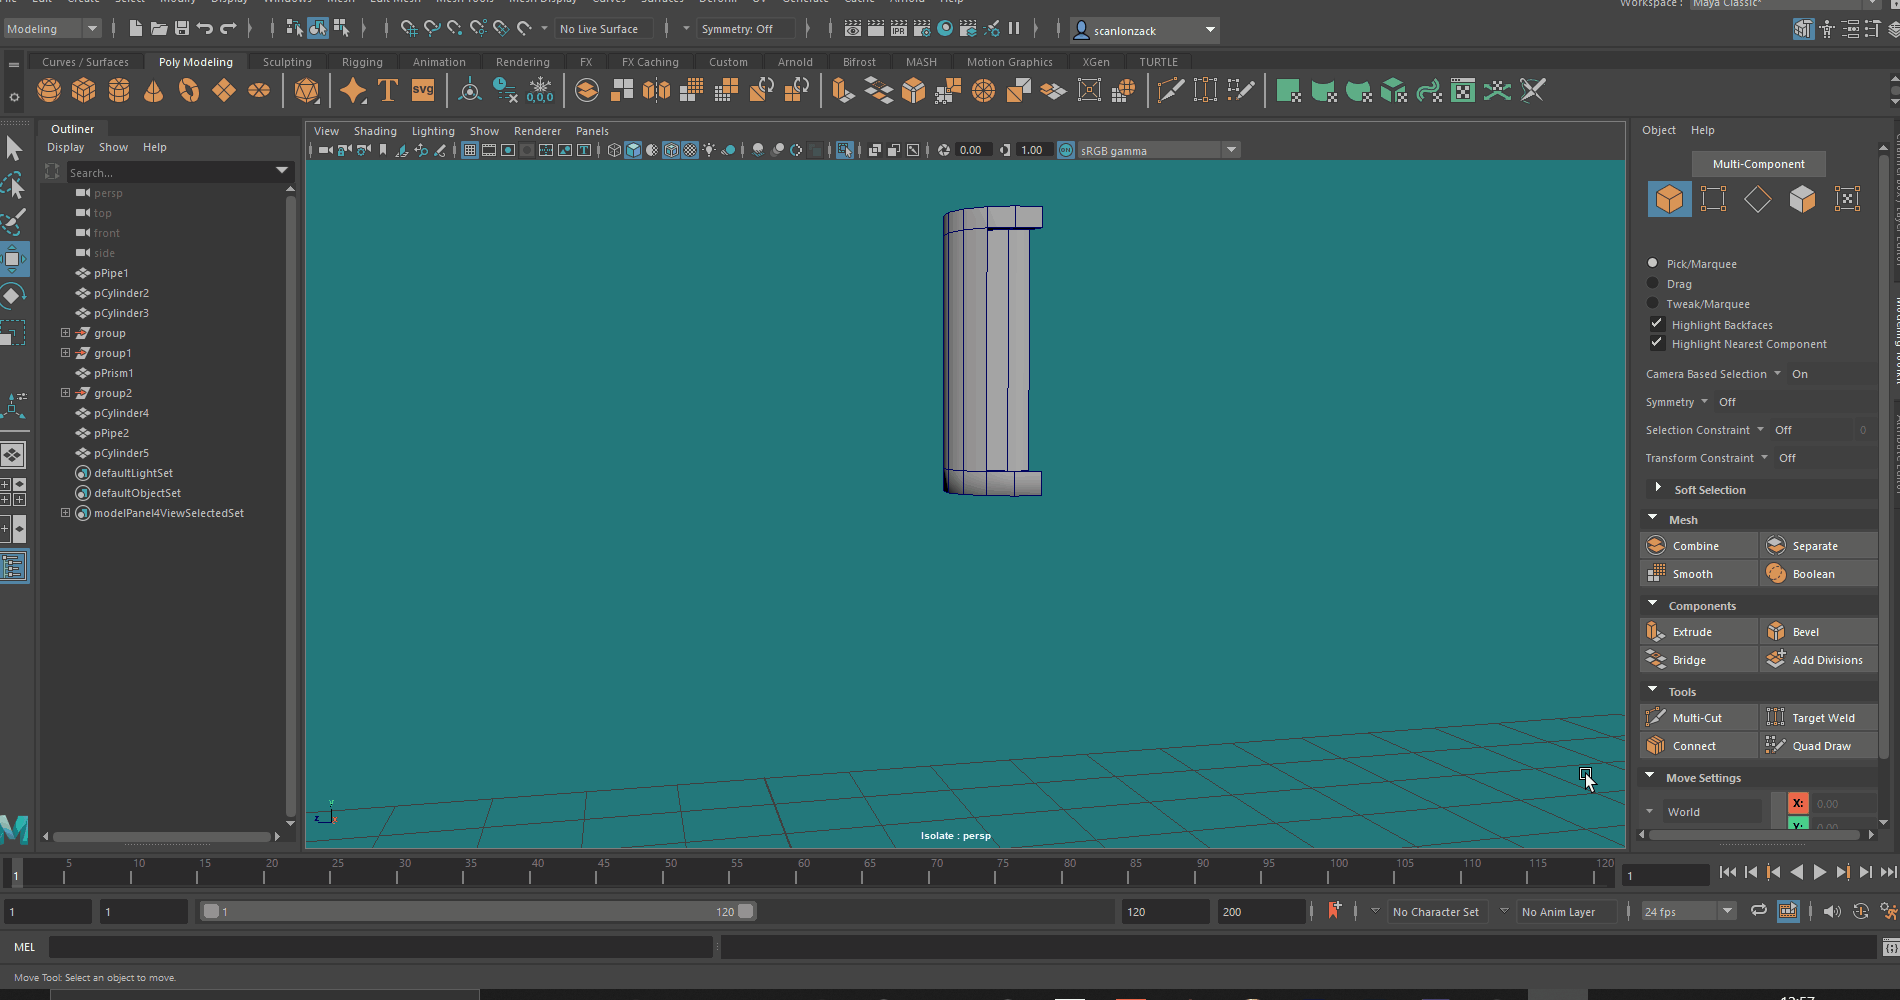Click the Combine mesh button
Viewport: 1900px width, 1000px height.
click(1699, 546)
